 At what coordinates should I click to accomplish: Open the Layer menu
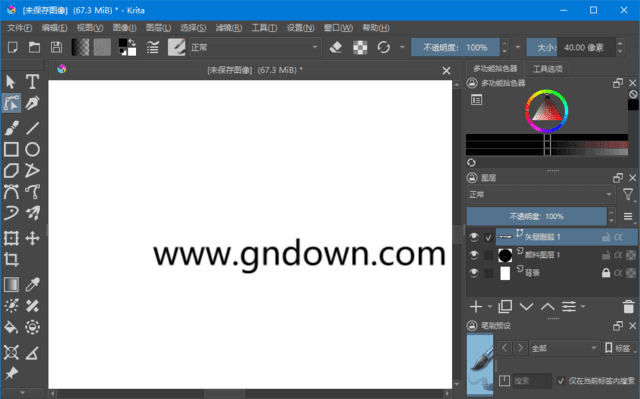pos(158,28)
